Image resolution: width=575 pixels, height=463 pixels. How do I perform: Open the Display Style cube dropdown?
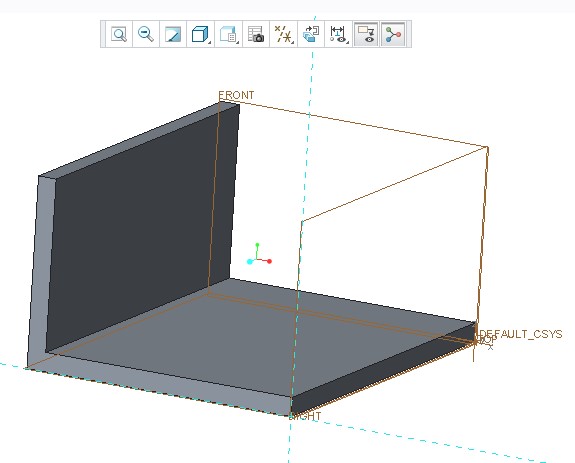(201, 34)
